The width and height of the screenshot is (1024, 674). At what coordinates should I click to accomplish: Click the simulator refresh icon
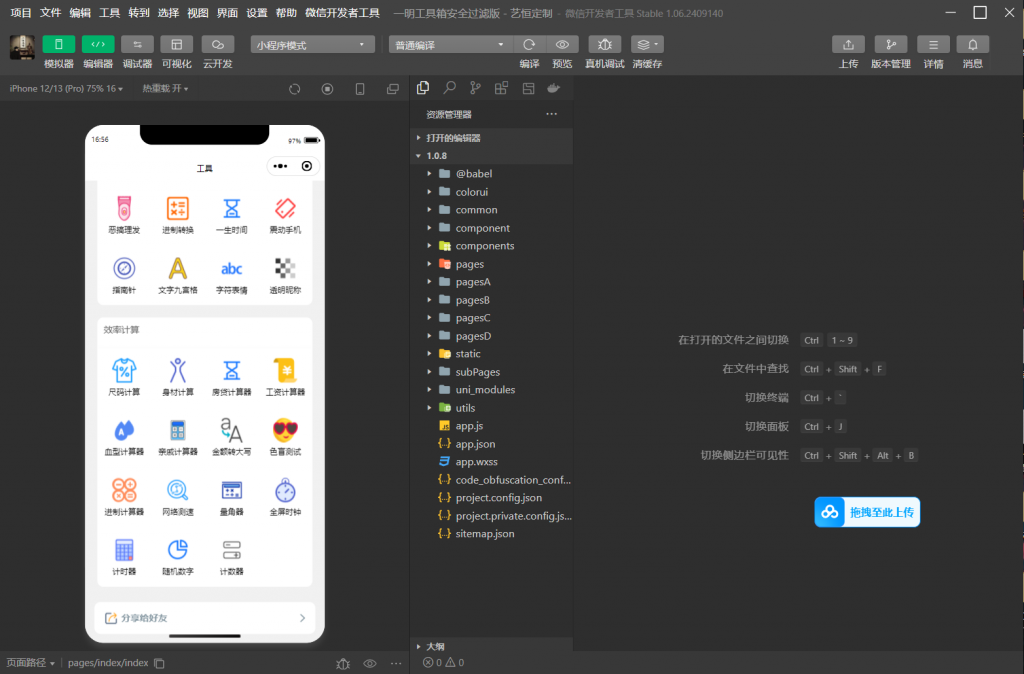[x=295, y=89]
